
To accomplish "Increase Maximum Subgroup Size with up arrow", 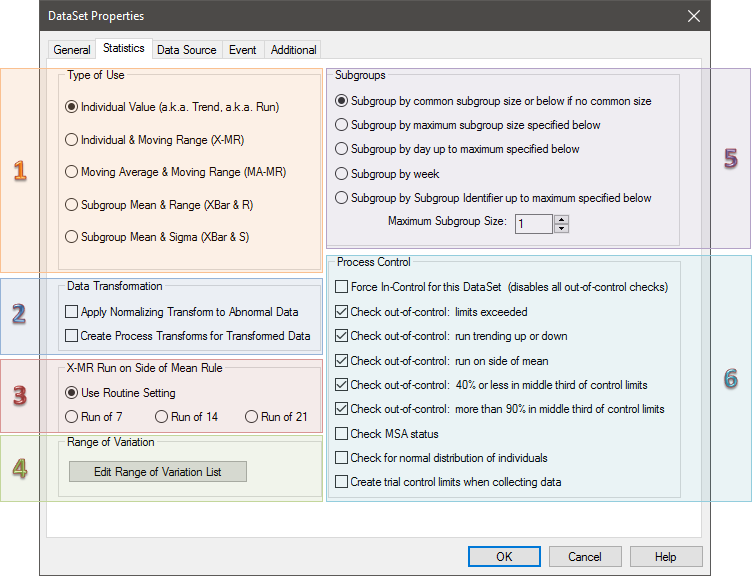I will 561,217.
